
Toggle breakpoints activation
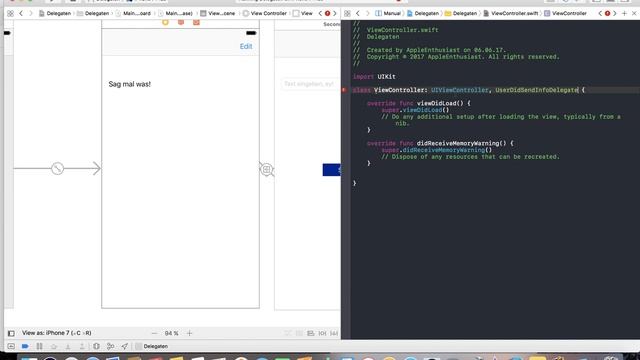tap(25, 346)
